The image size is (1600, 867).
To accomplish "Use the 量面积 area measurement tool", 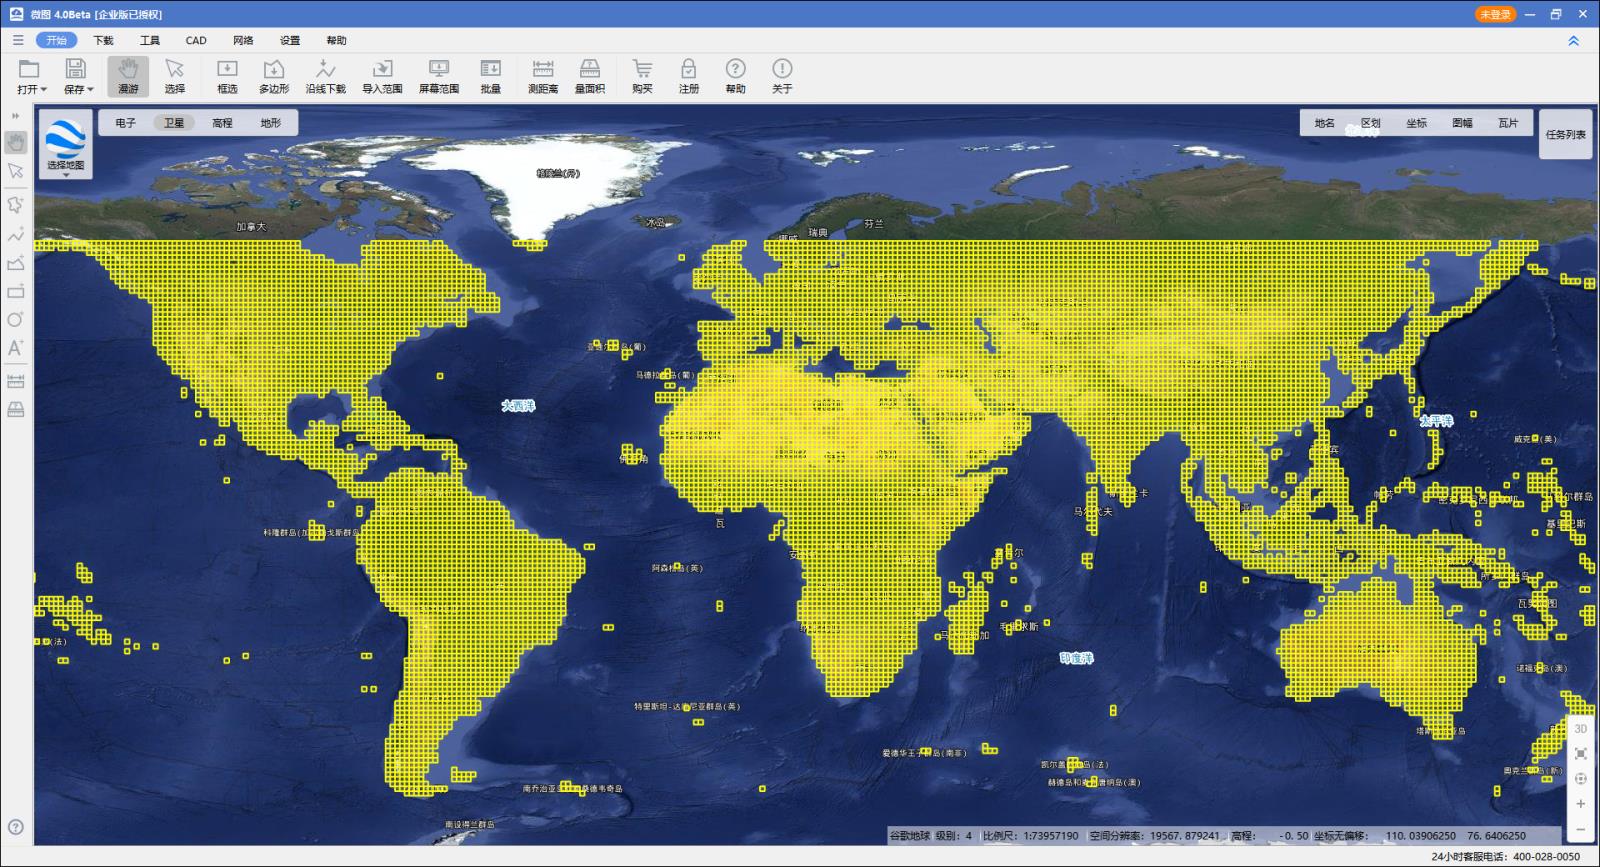I will click(x=589, y=76).
